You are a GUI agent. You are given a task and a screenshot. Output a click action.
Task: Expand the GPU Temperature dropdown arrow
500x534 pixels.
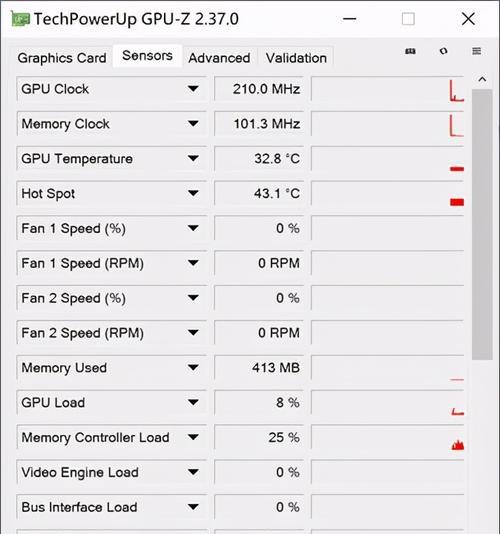click(193, 158)
